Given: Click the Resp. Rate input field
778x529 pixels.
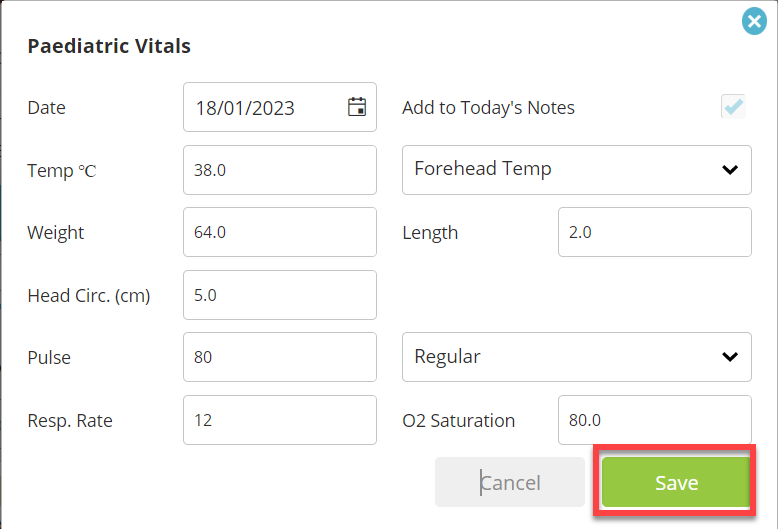Looking at the screenshot, I should click(280, 420).
